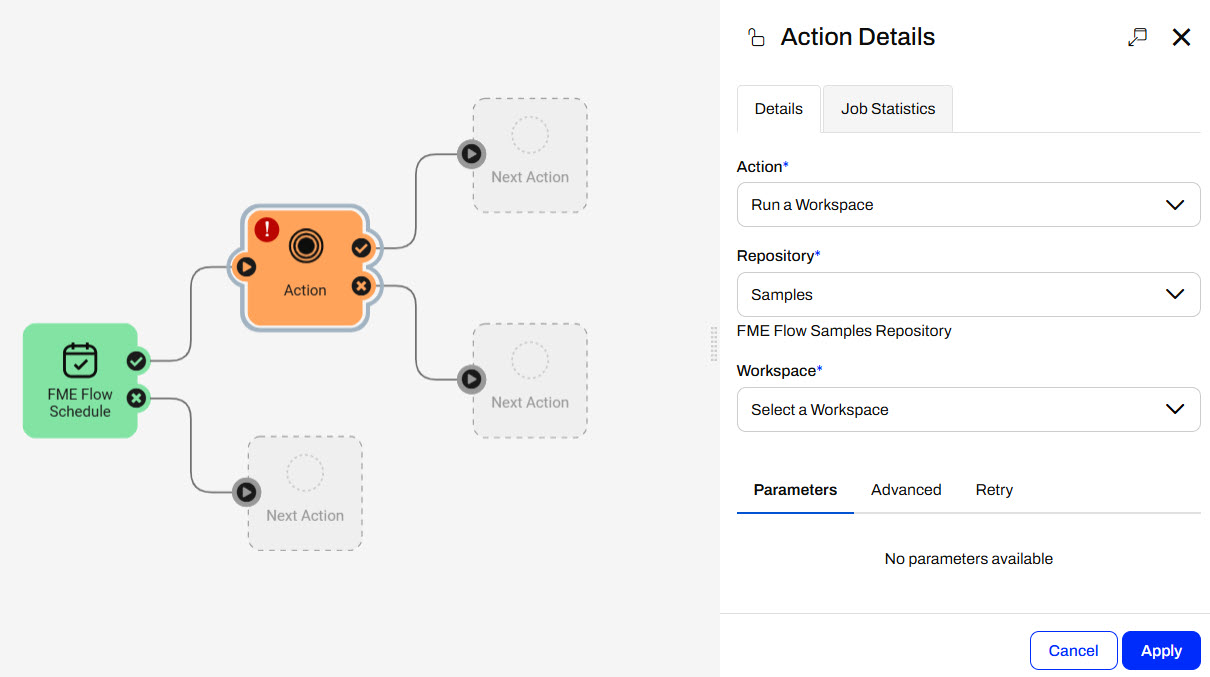Click the FME Flow Schedule calendar icon
The width and height of the screenshot is (1210, 677).
point(80,361)
